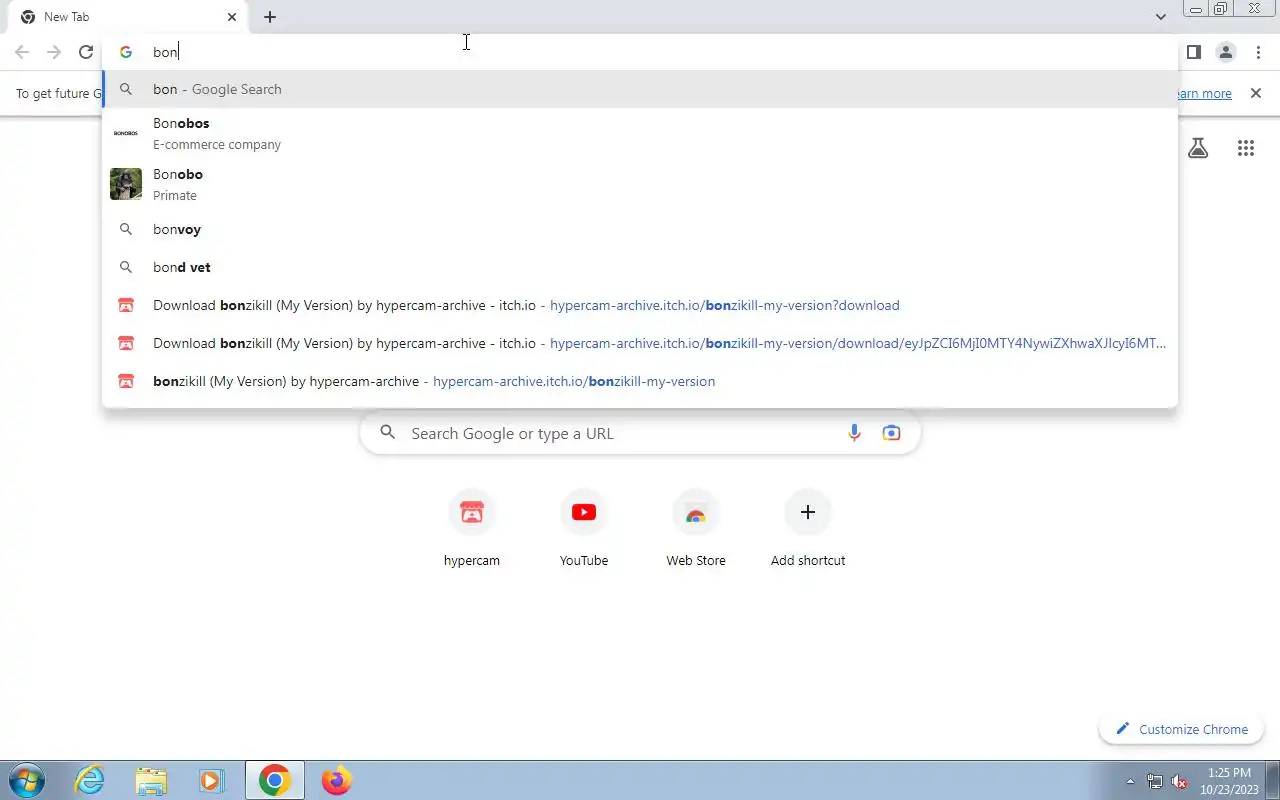1280x800 pixels.
Task: Open the Web Store shortcut
Action: tap(696, 529)
